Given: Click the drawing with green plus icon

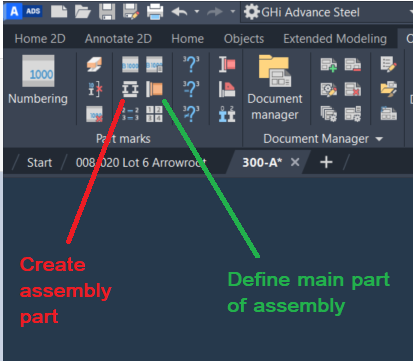Looking at the screenshot, I should pyautogui.click(x=329, y=64).
